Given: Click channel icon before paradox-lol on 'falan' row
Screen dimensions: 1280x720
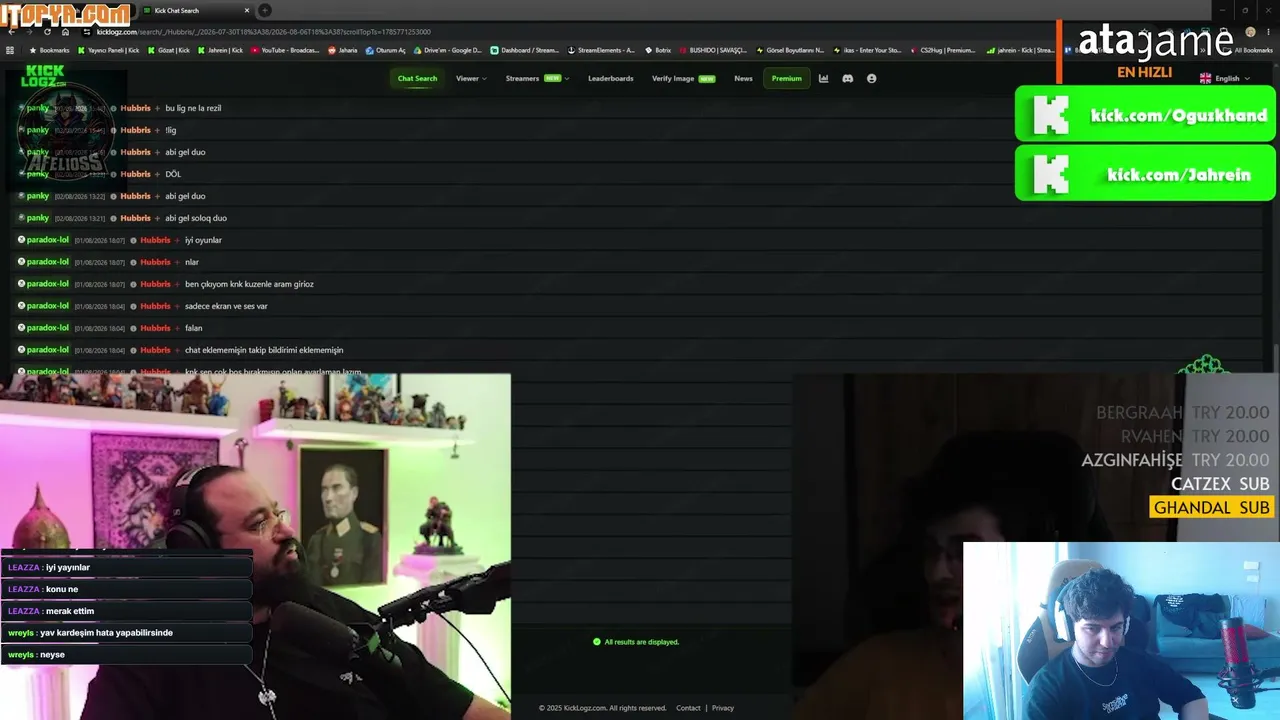Looking at the screenshot, I should [21, 328].
